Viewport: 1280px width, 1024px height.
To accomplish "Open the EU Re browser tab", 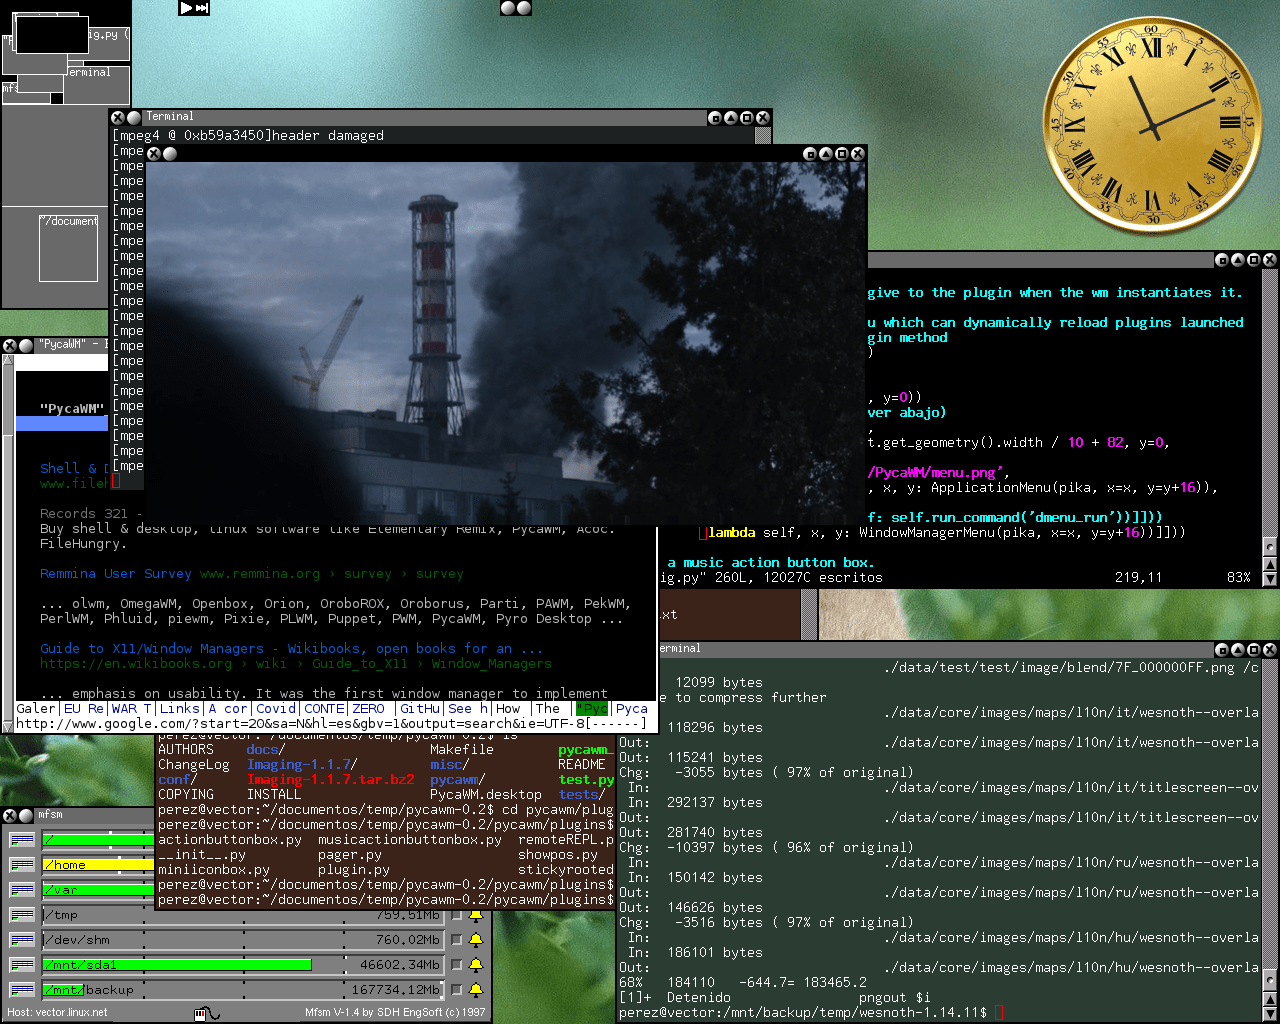I will (x=84, y=709).
